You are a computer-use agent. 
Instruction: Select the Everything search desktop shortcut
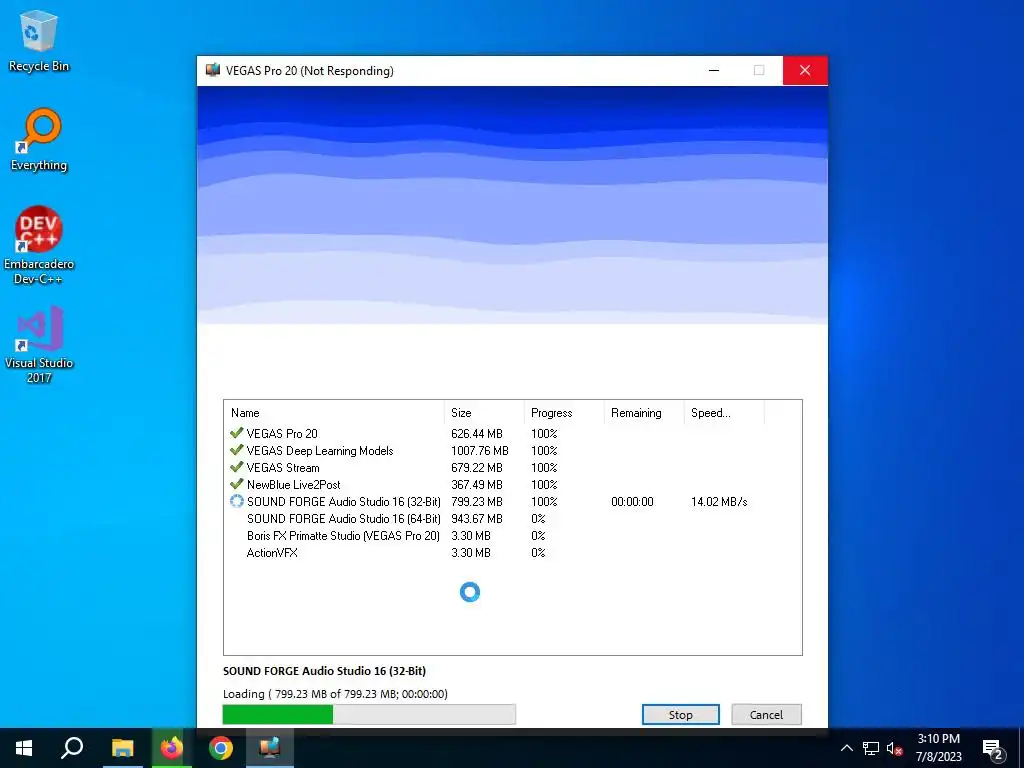pos(39,140)
